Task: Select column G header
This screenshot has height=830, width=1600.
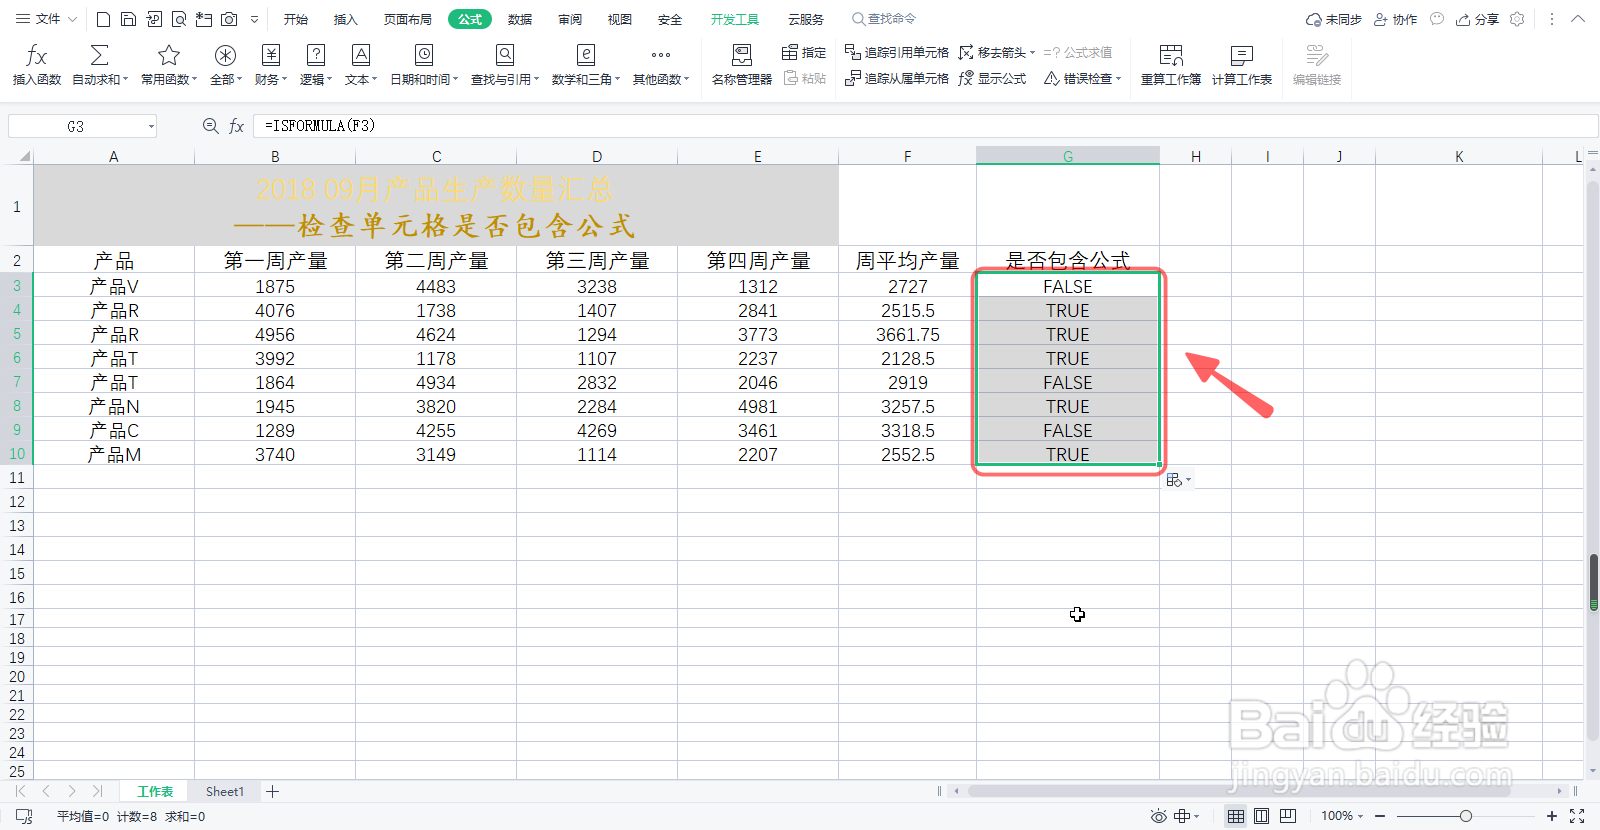Action: click(1068, 156)
